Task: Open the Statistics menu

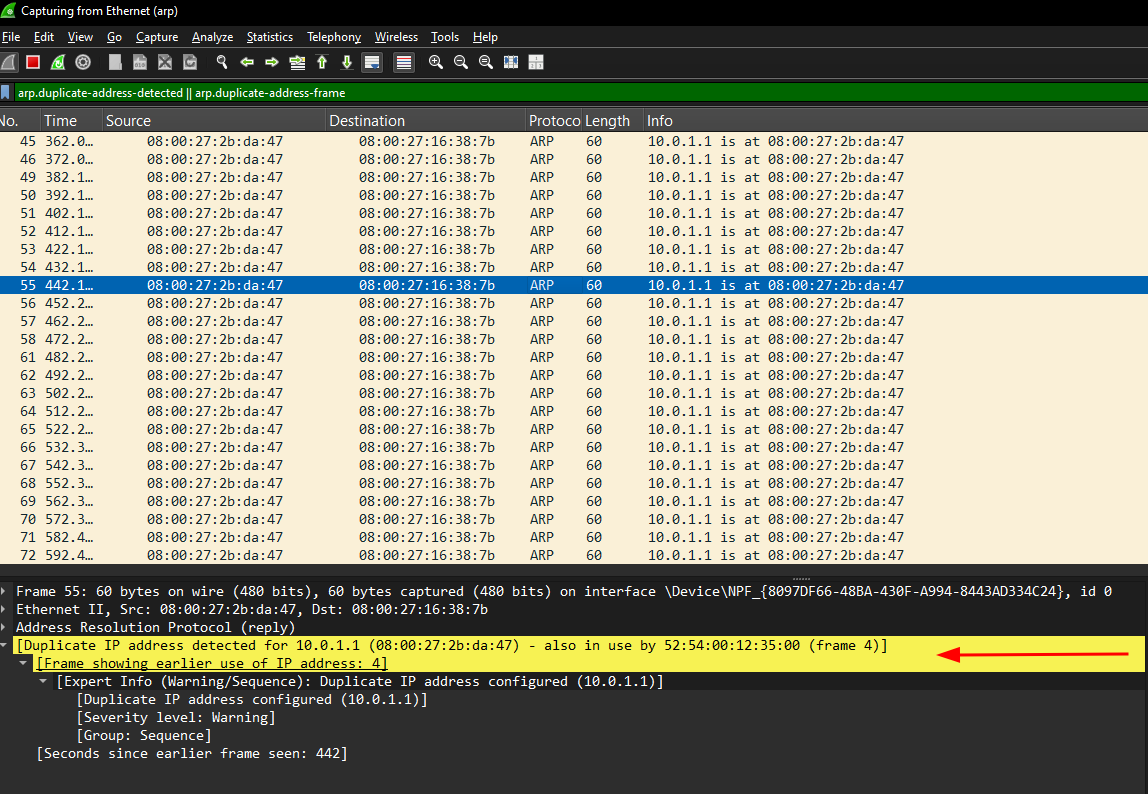Action: [269, 37]
